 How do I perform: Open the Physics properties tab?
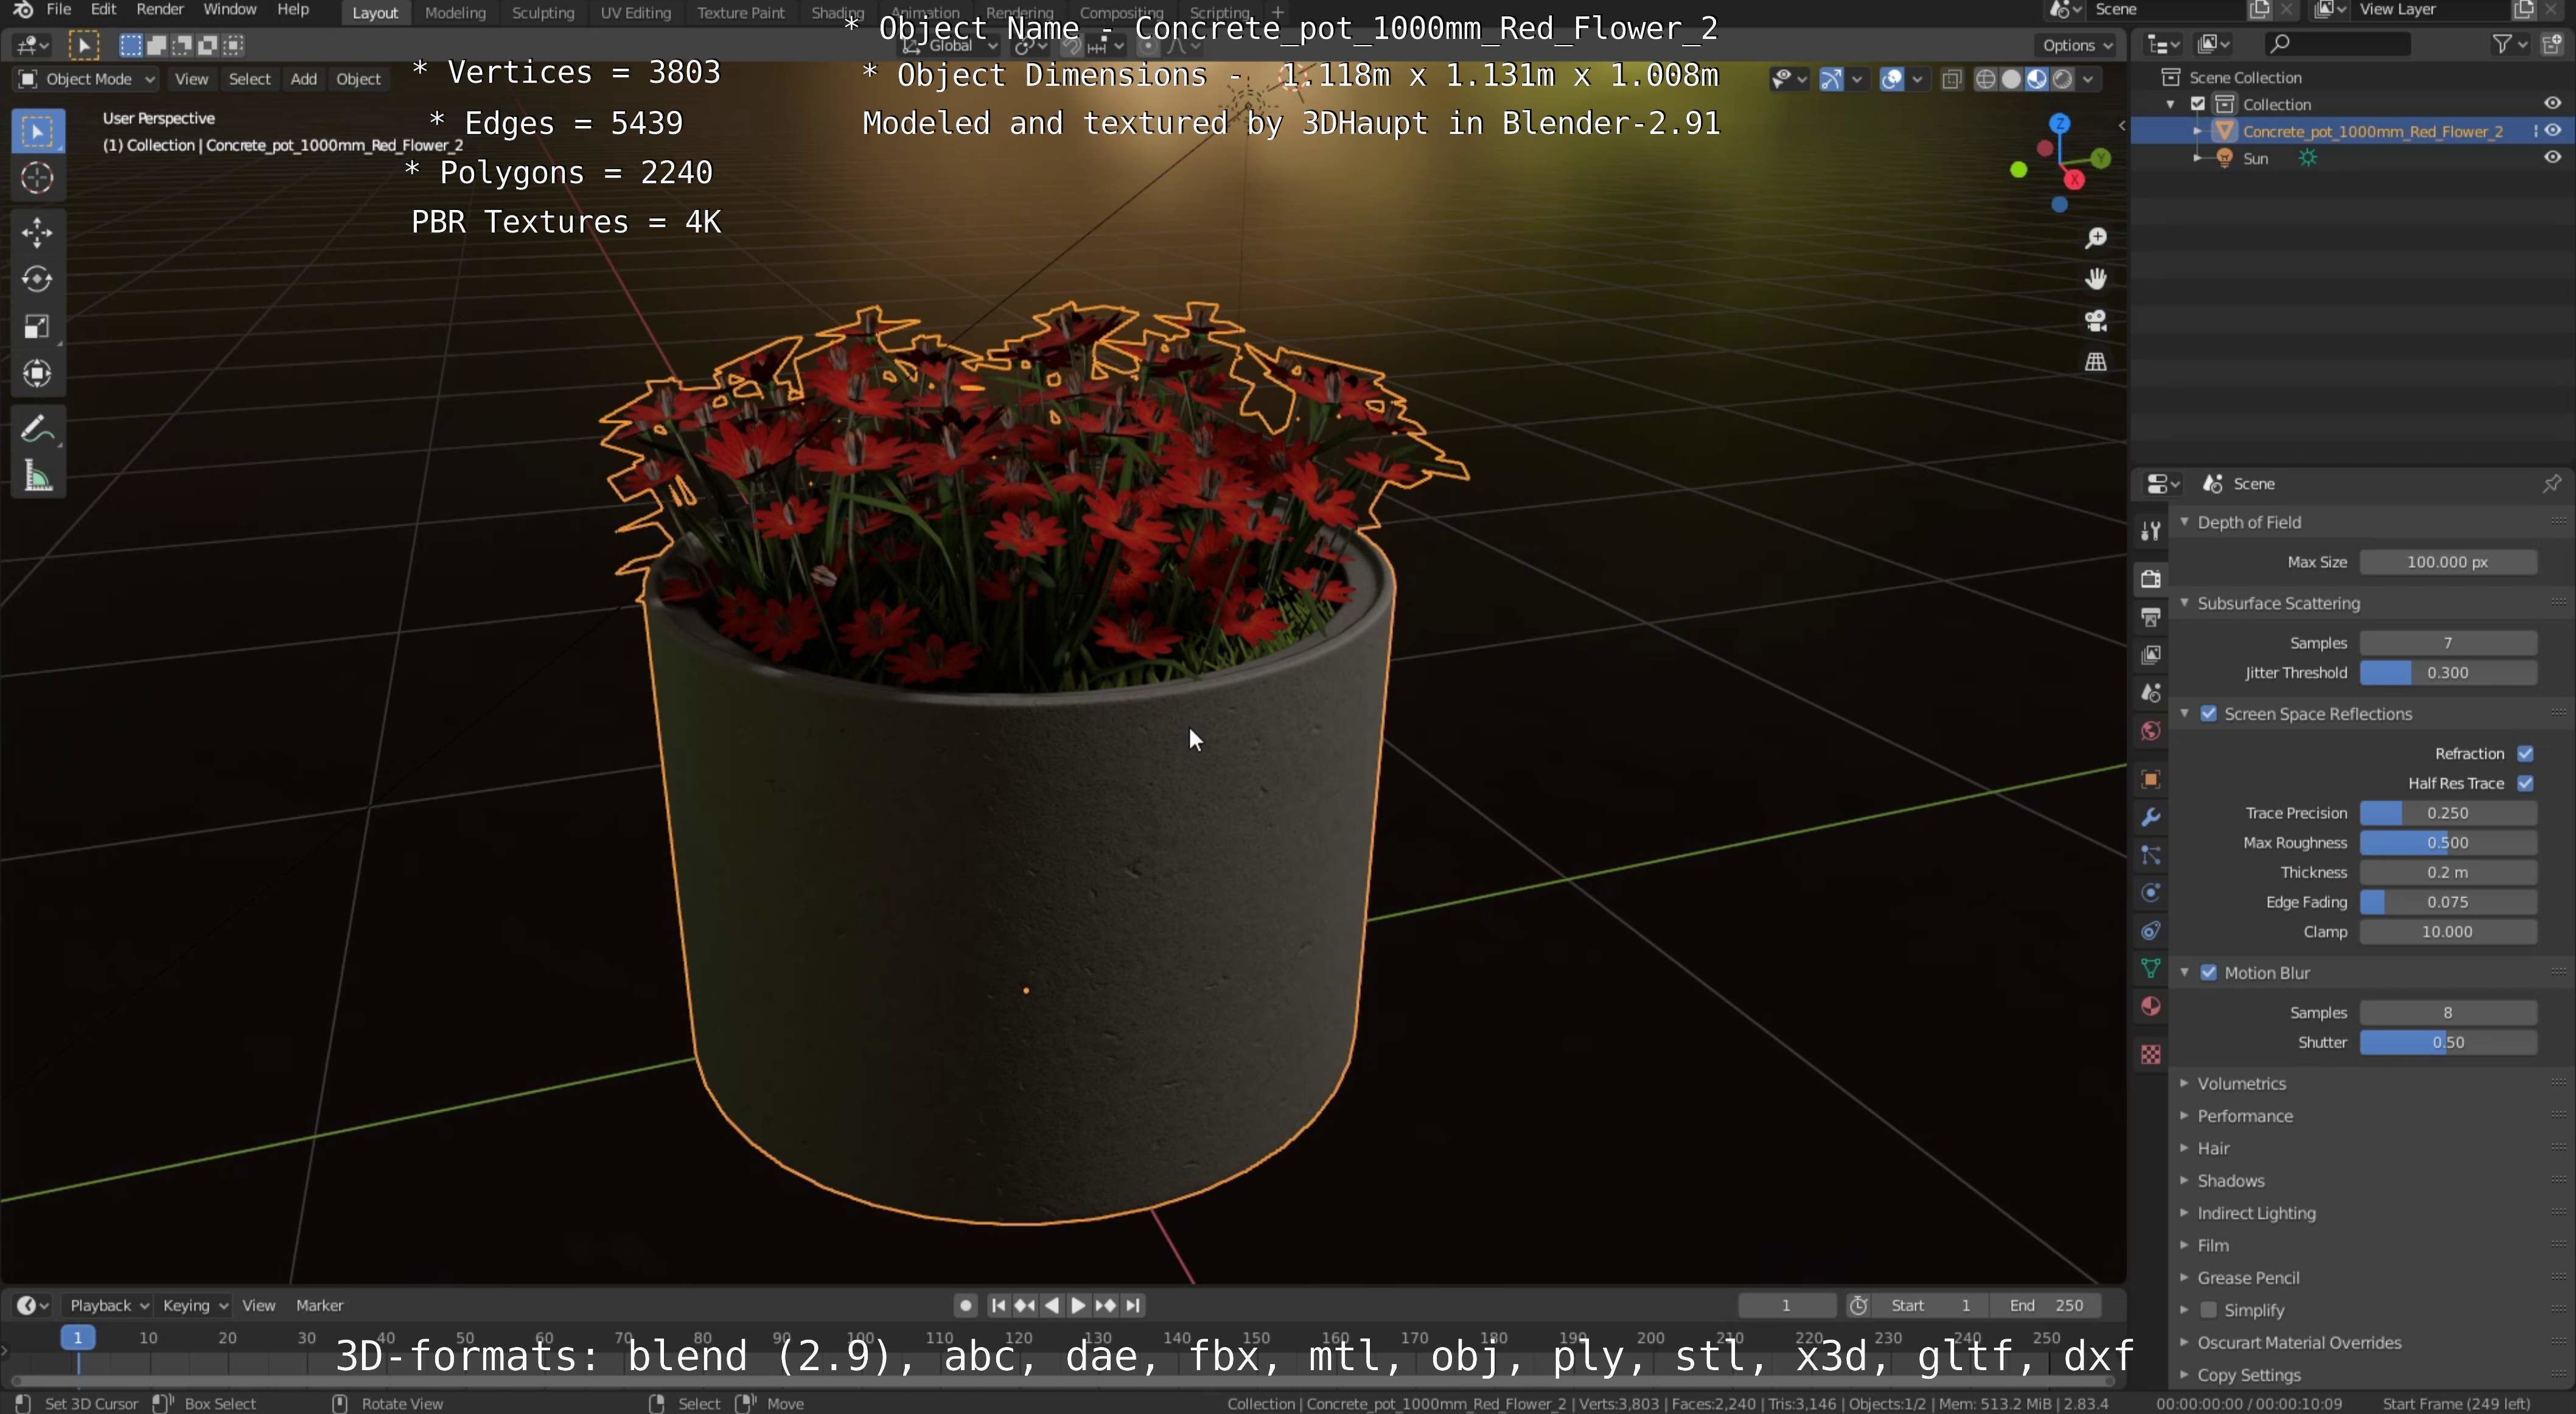tap(2150, 893)
